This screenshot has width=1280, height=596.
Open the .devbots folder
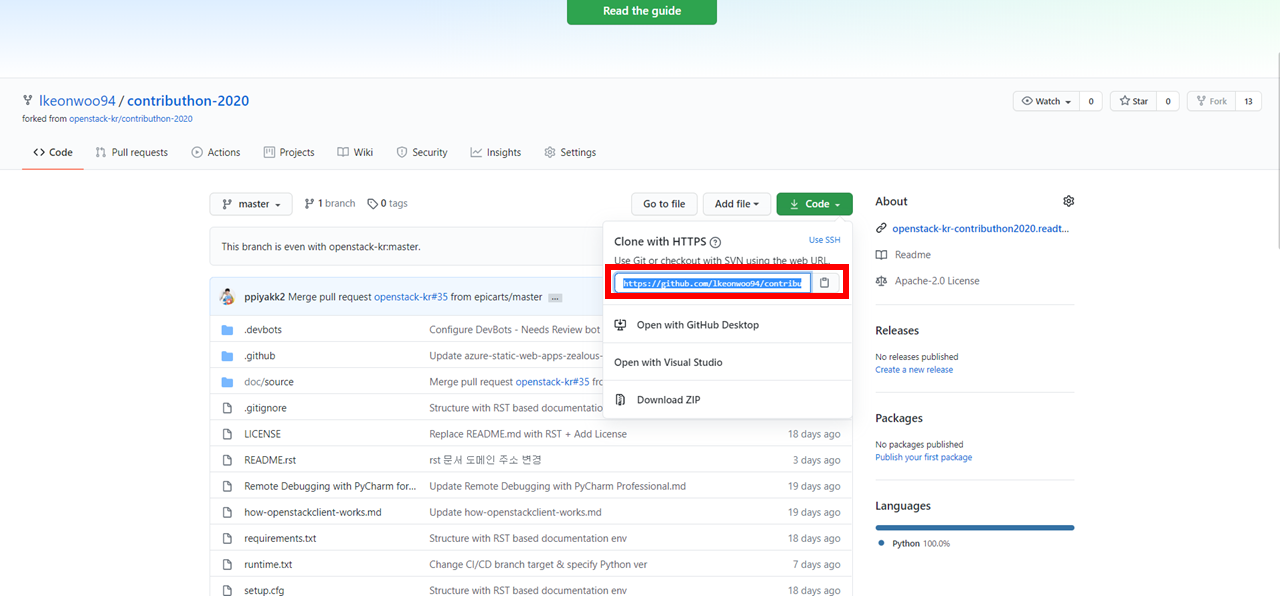coord(263,329)
